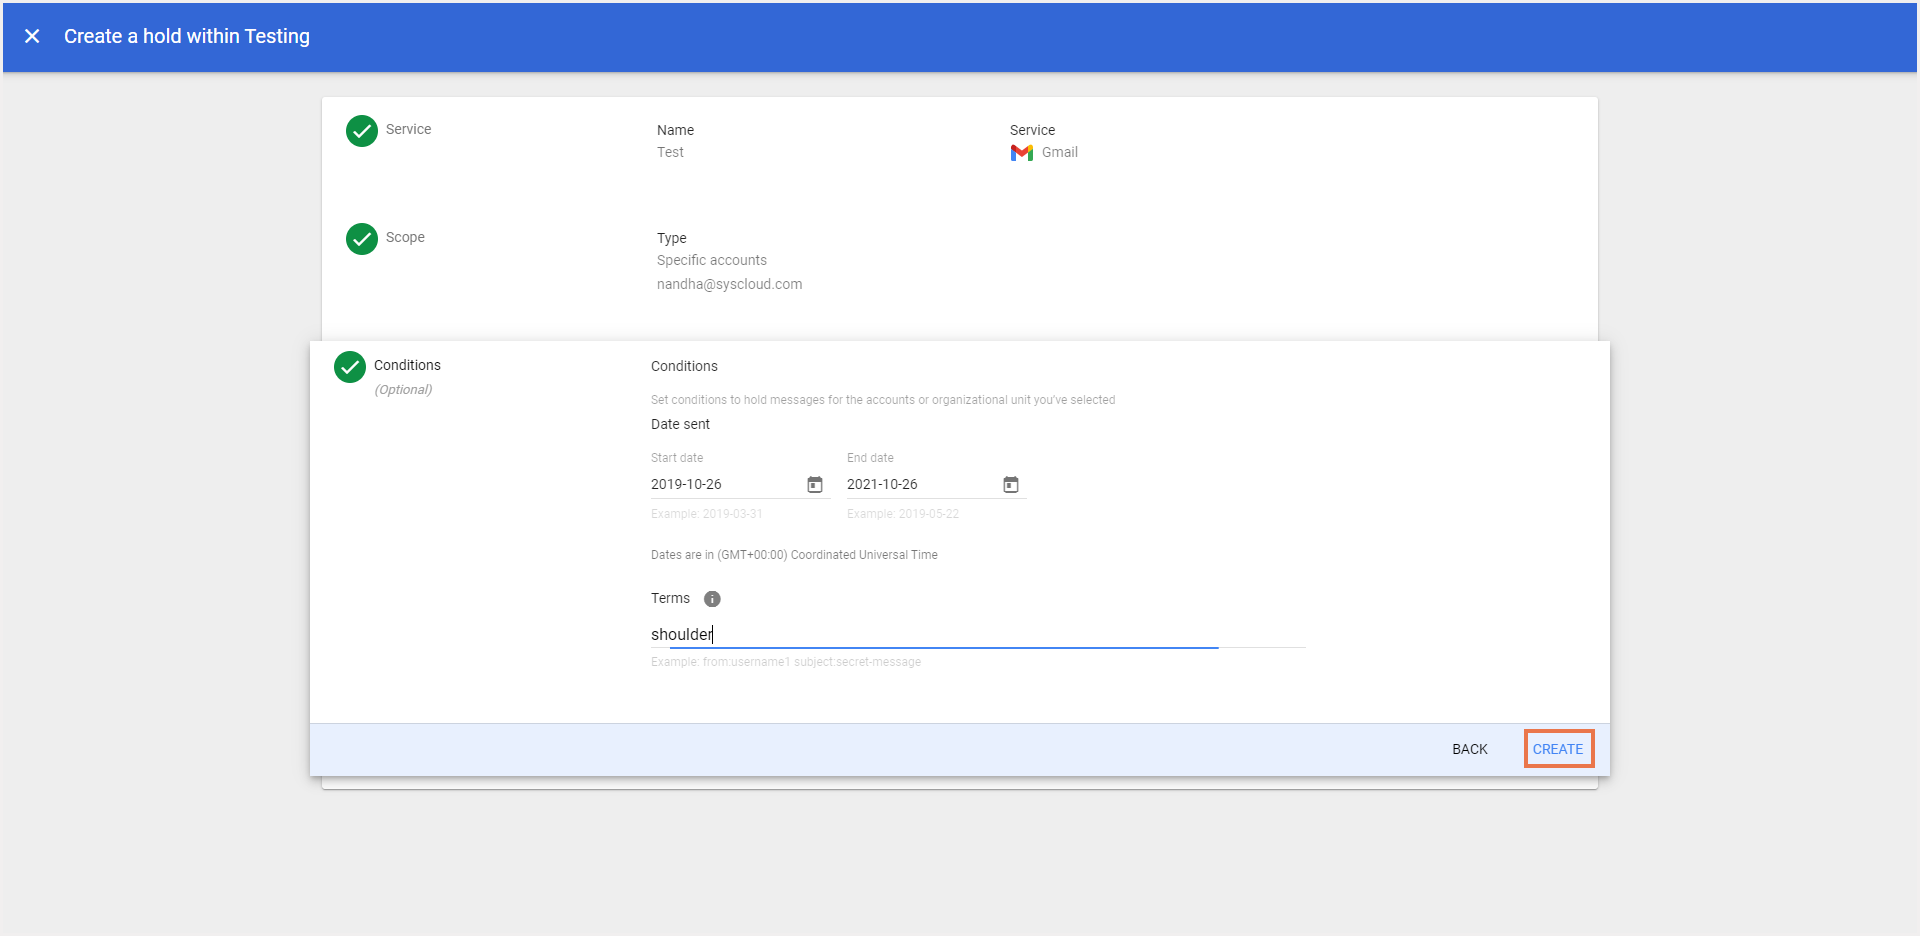Viewport: 1920px width, 936px height.
Task: Open the End date calendar picker
Action: coord(1010,484)
